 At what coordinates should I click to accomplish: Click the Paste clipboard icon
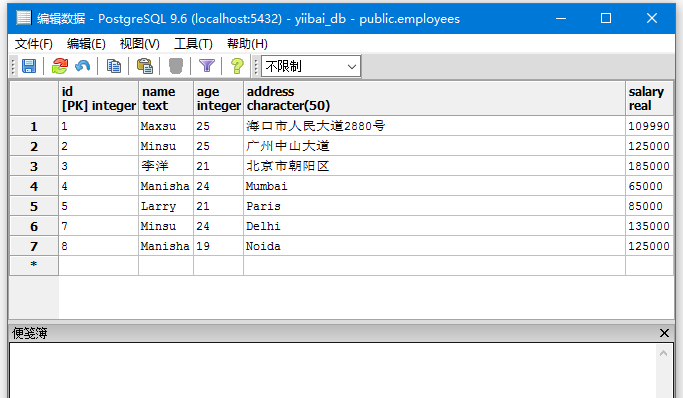145,66
